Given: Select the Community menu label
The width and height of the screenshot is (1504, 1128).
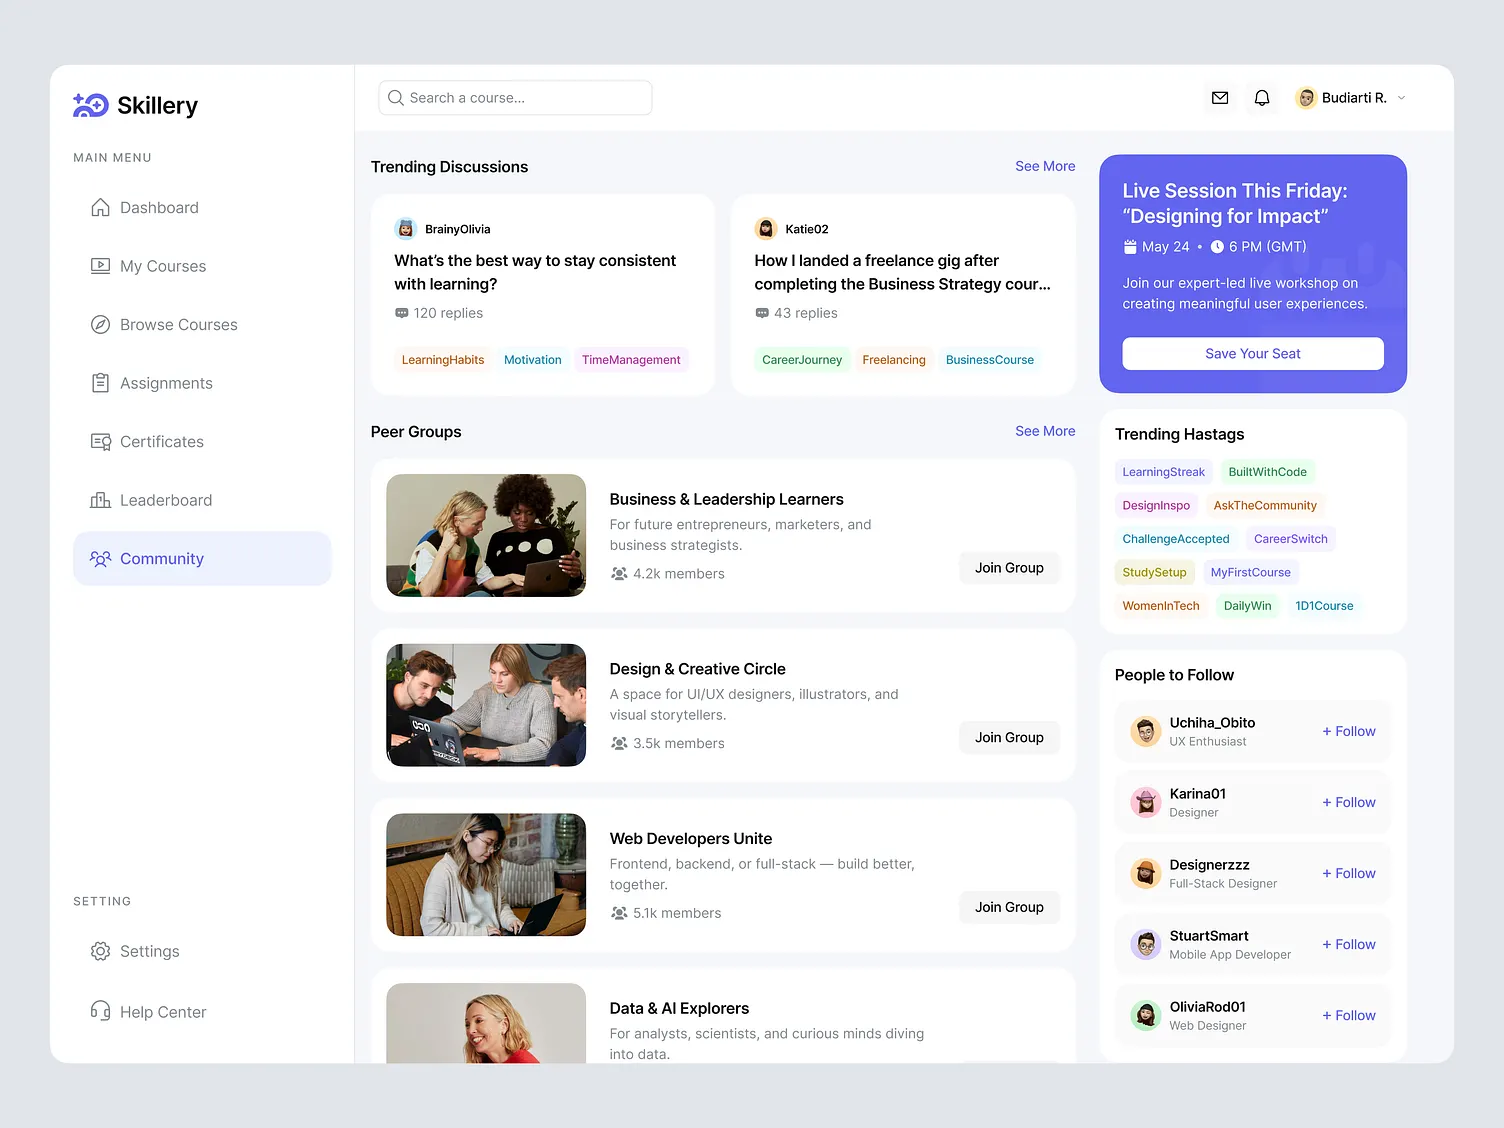Looking at the screenshot, I should point(162,559).
